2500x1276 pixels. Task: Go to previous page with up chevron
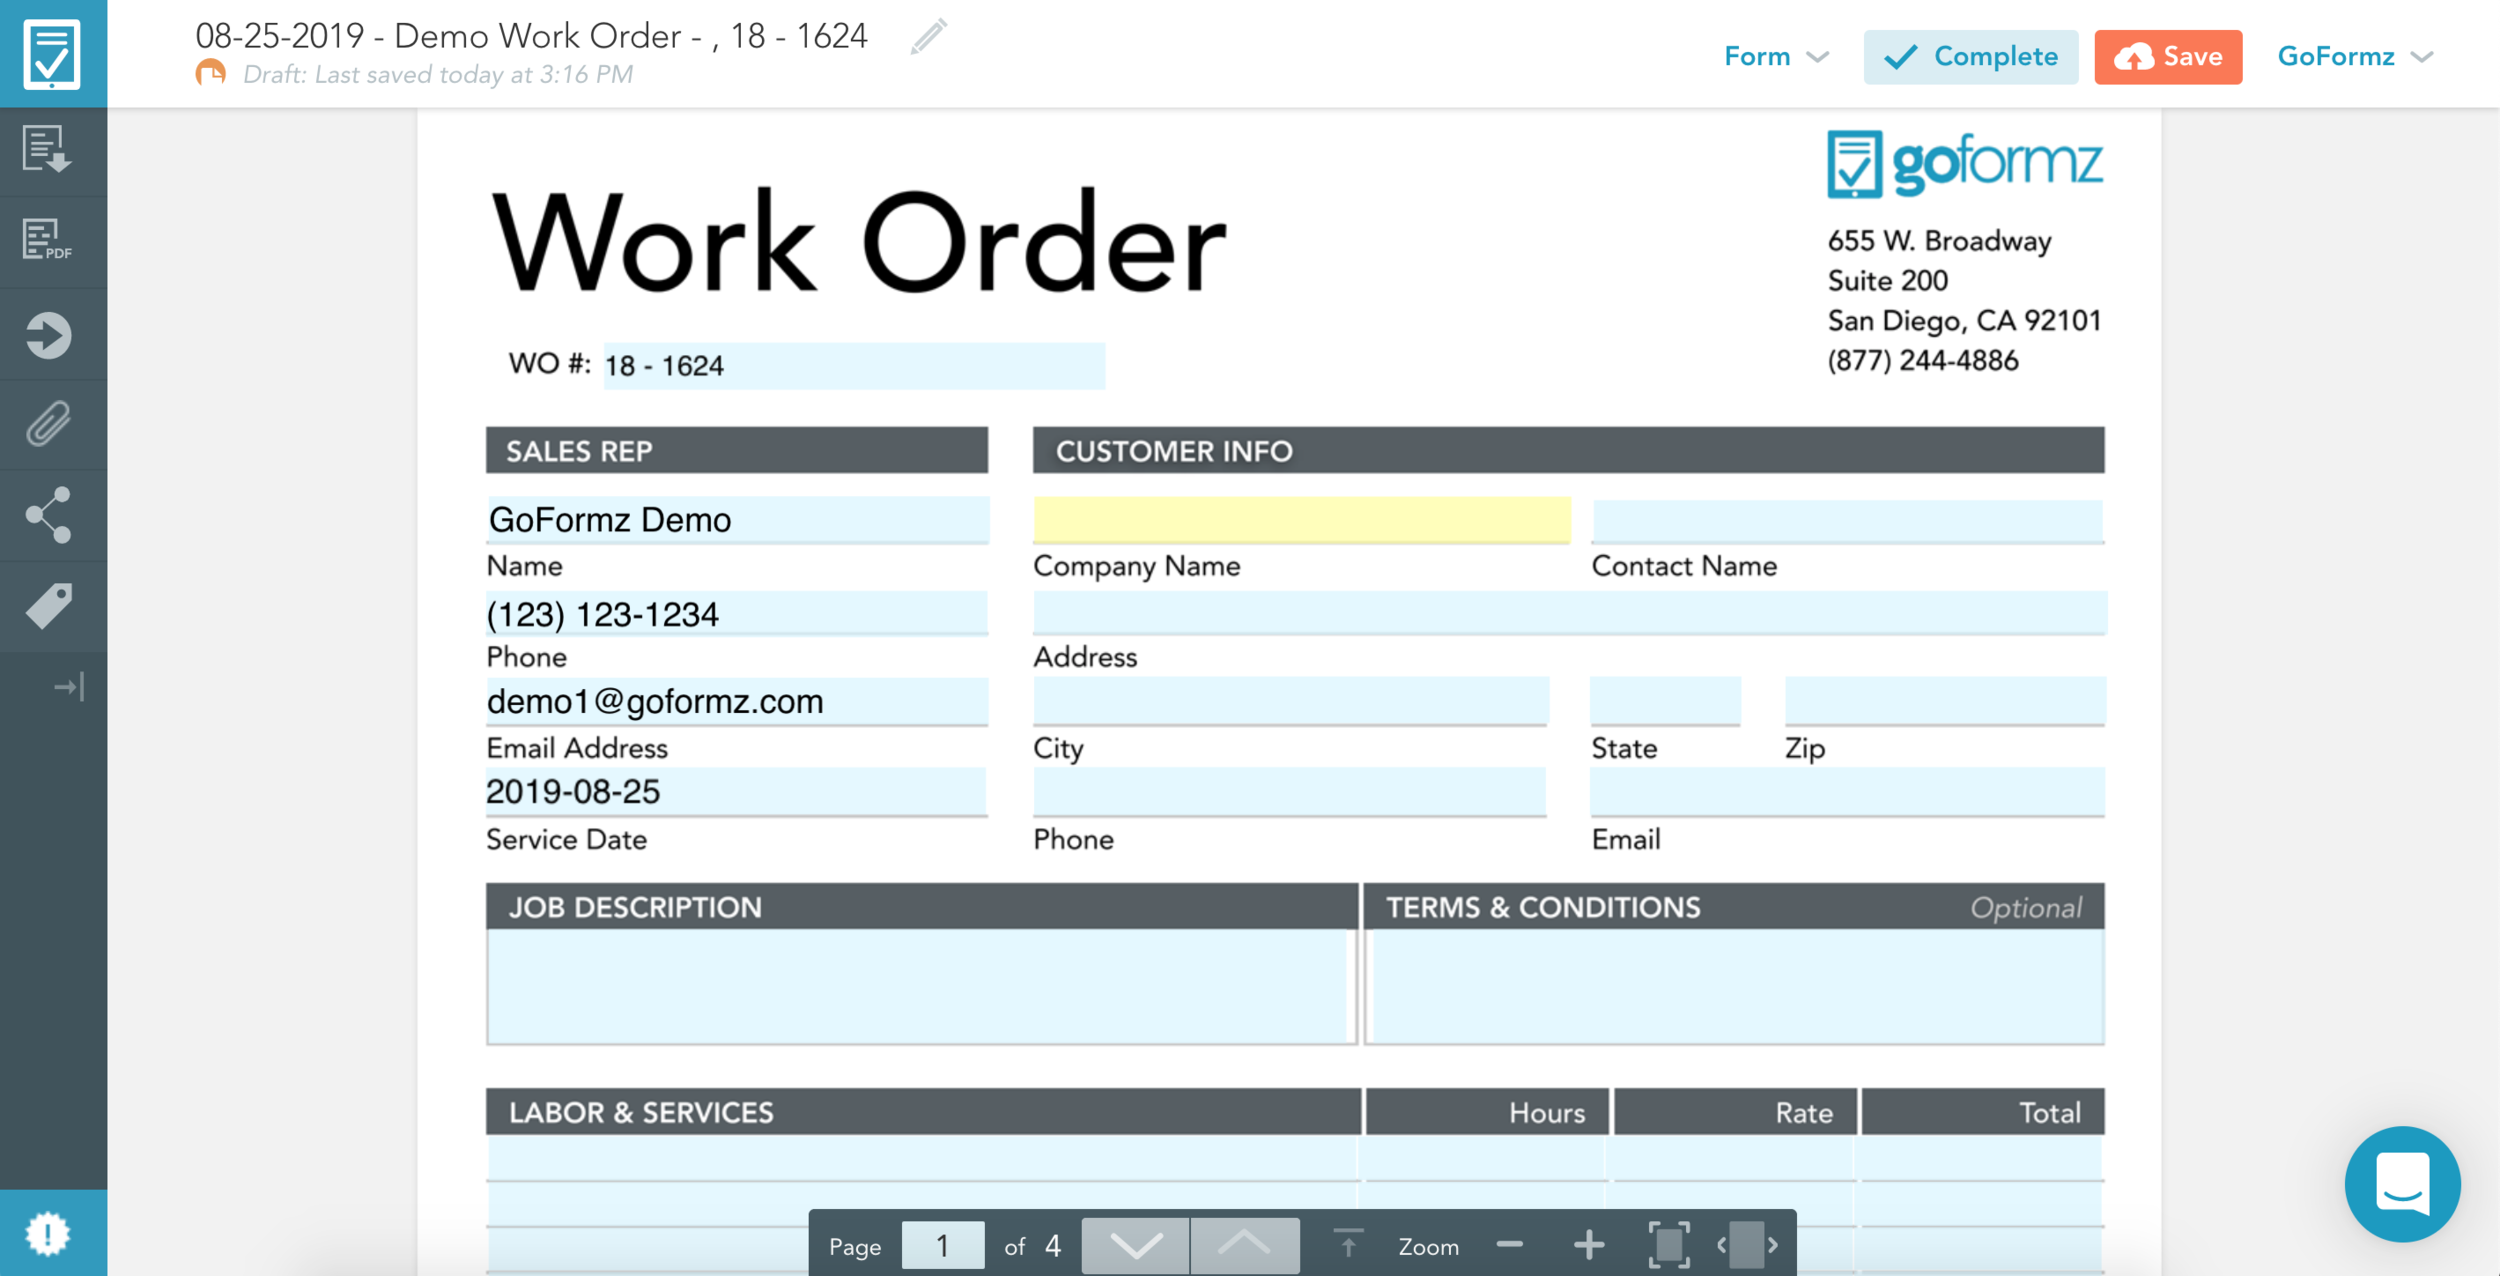[1244, 1245]
